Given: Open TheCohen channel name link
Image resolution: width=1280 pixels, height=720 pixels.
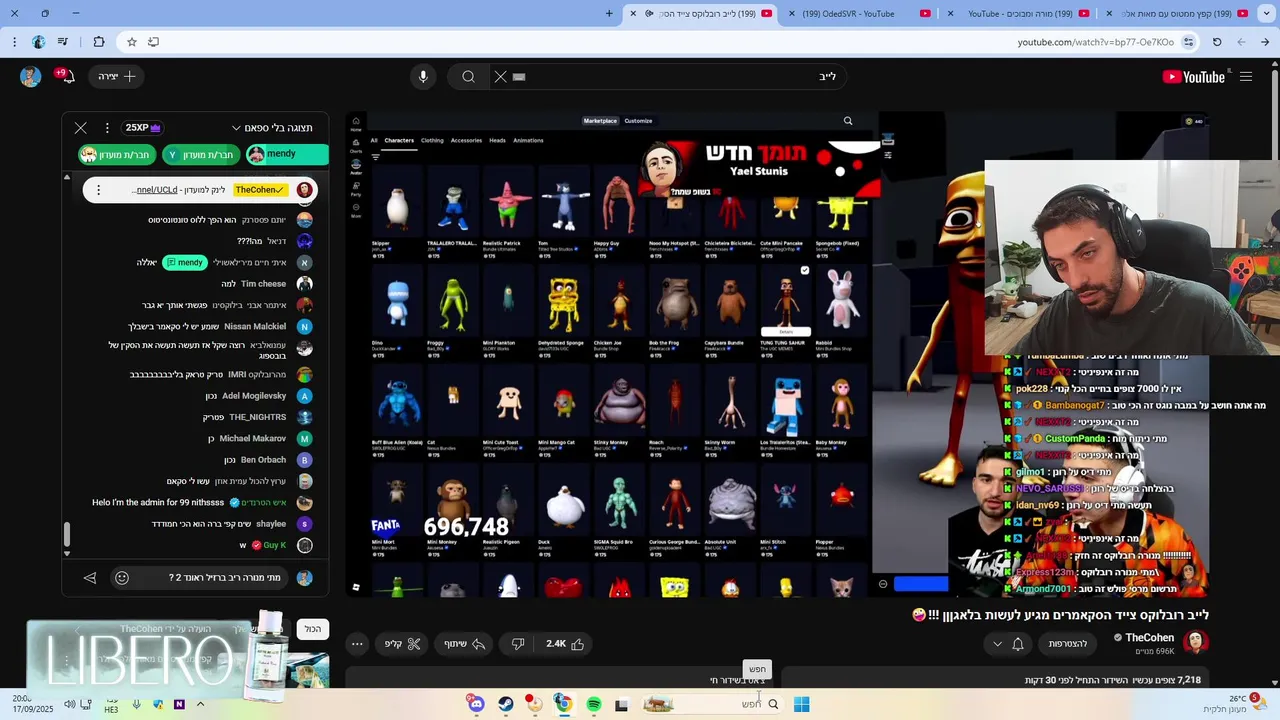Looking at the screenshot, I should 1150,637.
